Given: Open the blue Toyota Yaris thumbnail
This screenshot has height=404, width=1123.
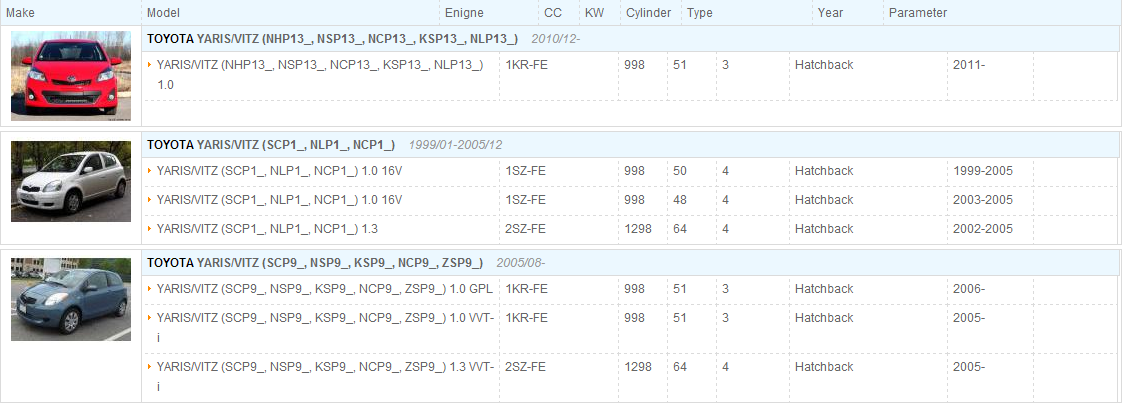Looking at the screenshot, I should (71, 299).
